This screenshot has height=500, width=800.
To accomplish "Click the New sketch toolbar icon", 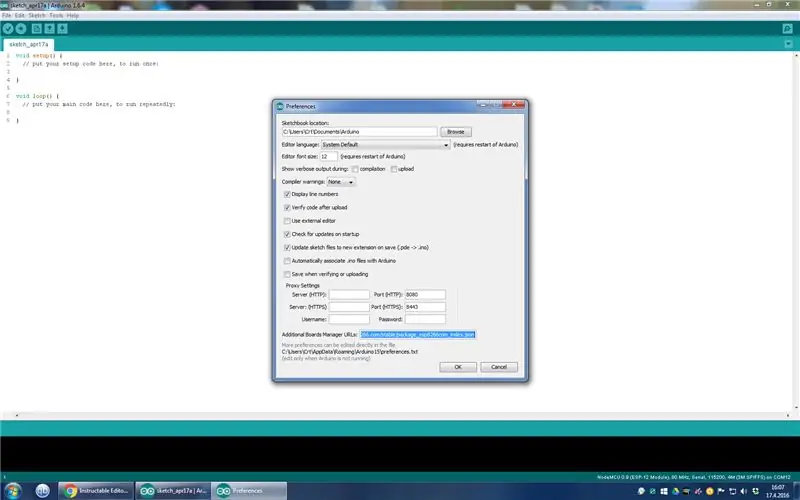I will click(36, 28).
